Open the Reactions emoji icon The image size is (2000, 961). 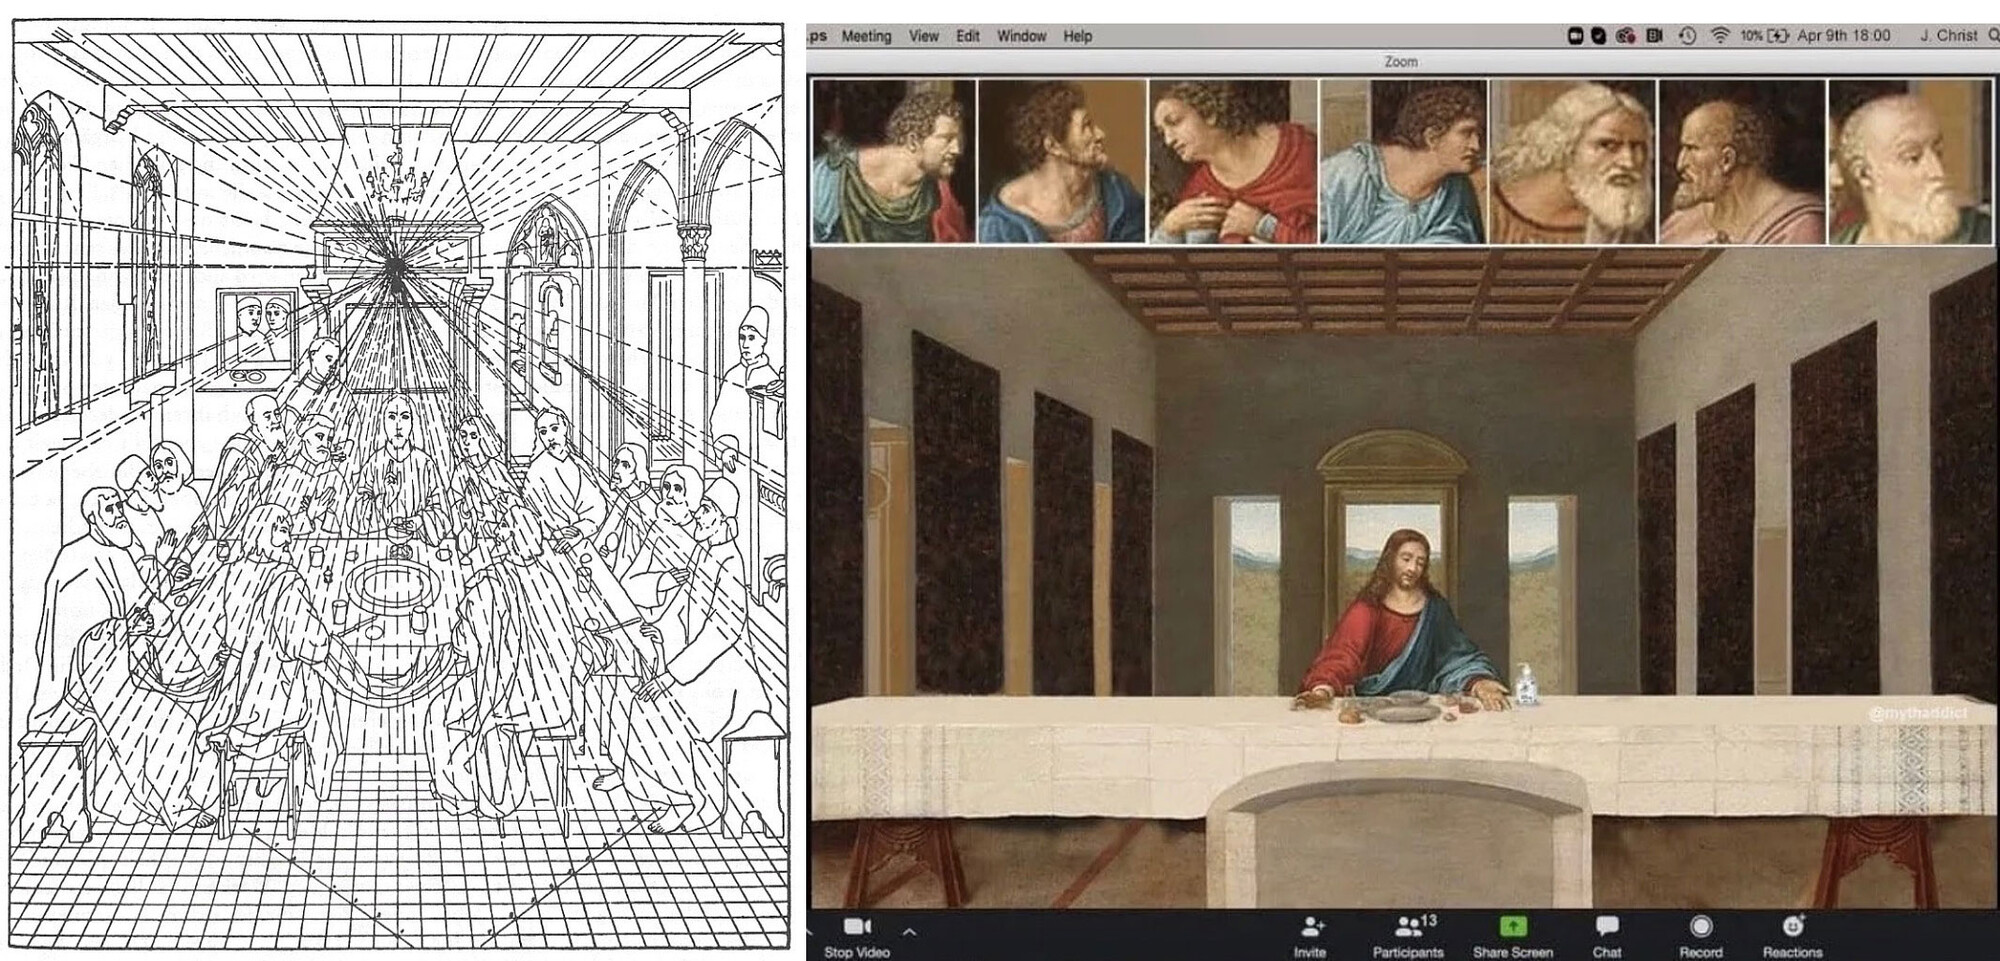(1792, 926)
